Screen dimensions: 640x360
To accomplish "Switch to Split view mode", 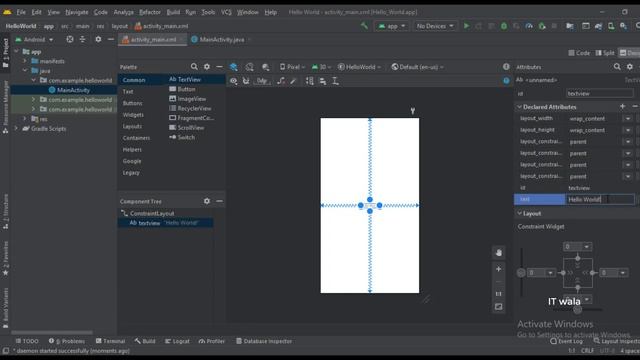I will point(605,53).
